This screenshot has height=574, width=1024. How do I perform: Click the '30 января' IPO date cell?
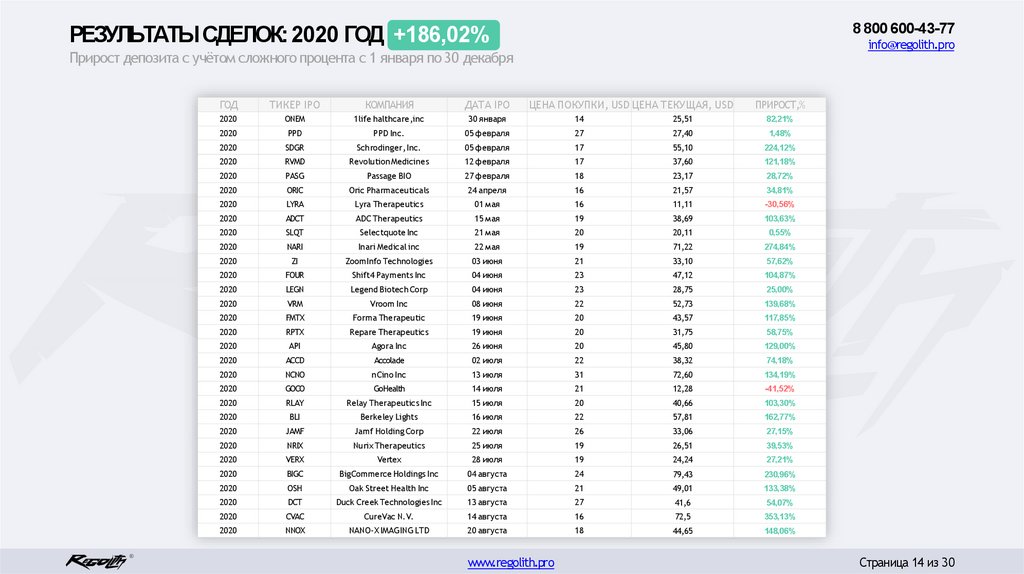[x=487, y=119]
